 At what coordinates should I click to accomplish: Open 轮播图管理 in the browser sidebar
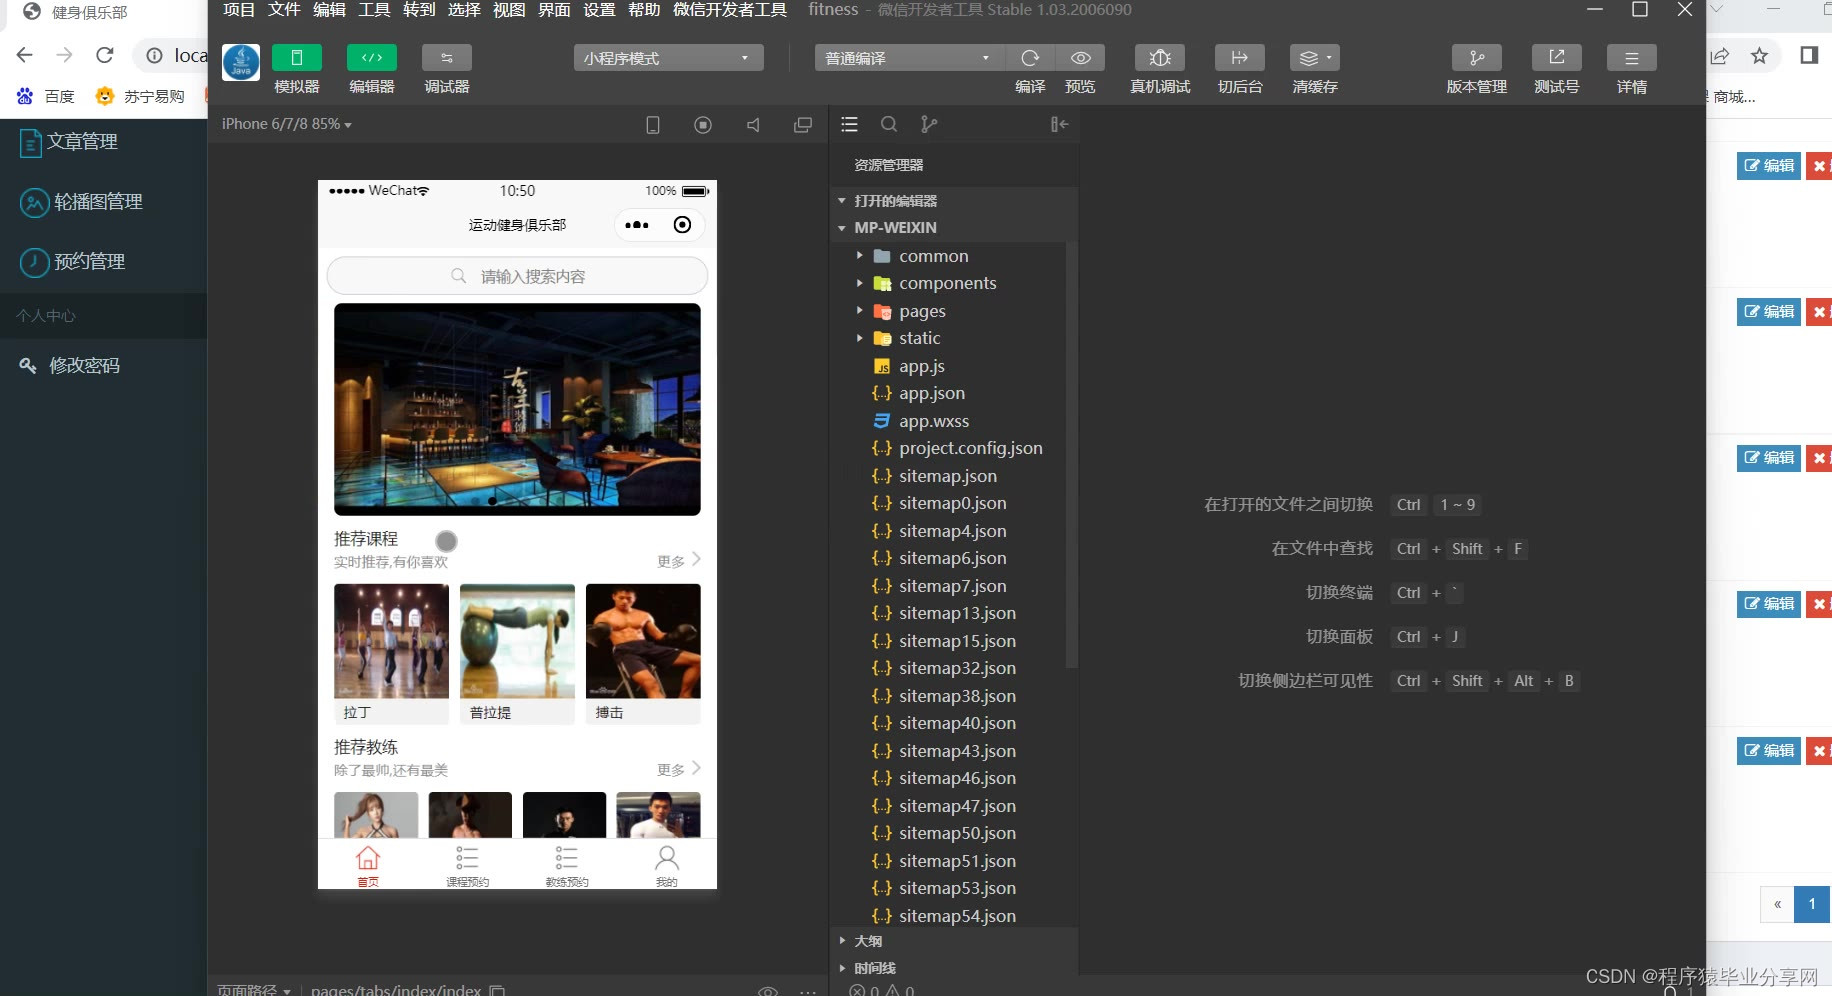coord(81,202)
